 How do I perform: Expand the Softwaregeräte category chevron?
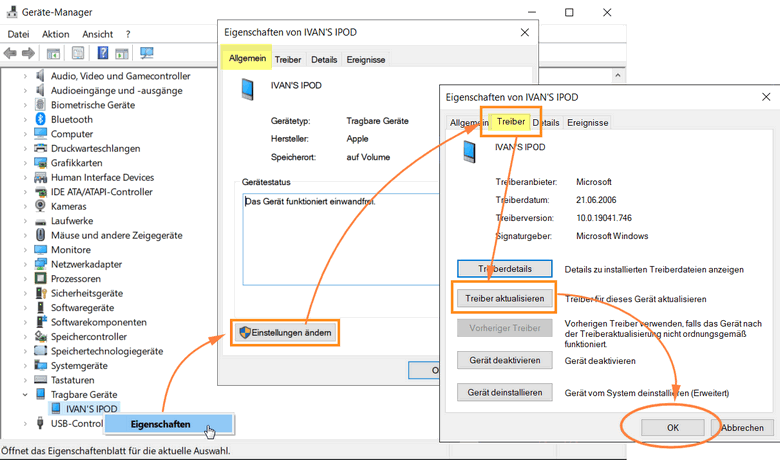pyautogui.click(x=25, y=307)
